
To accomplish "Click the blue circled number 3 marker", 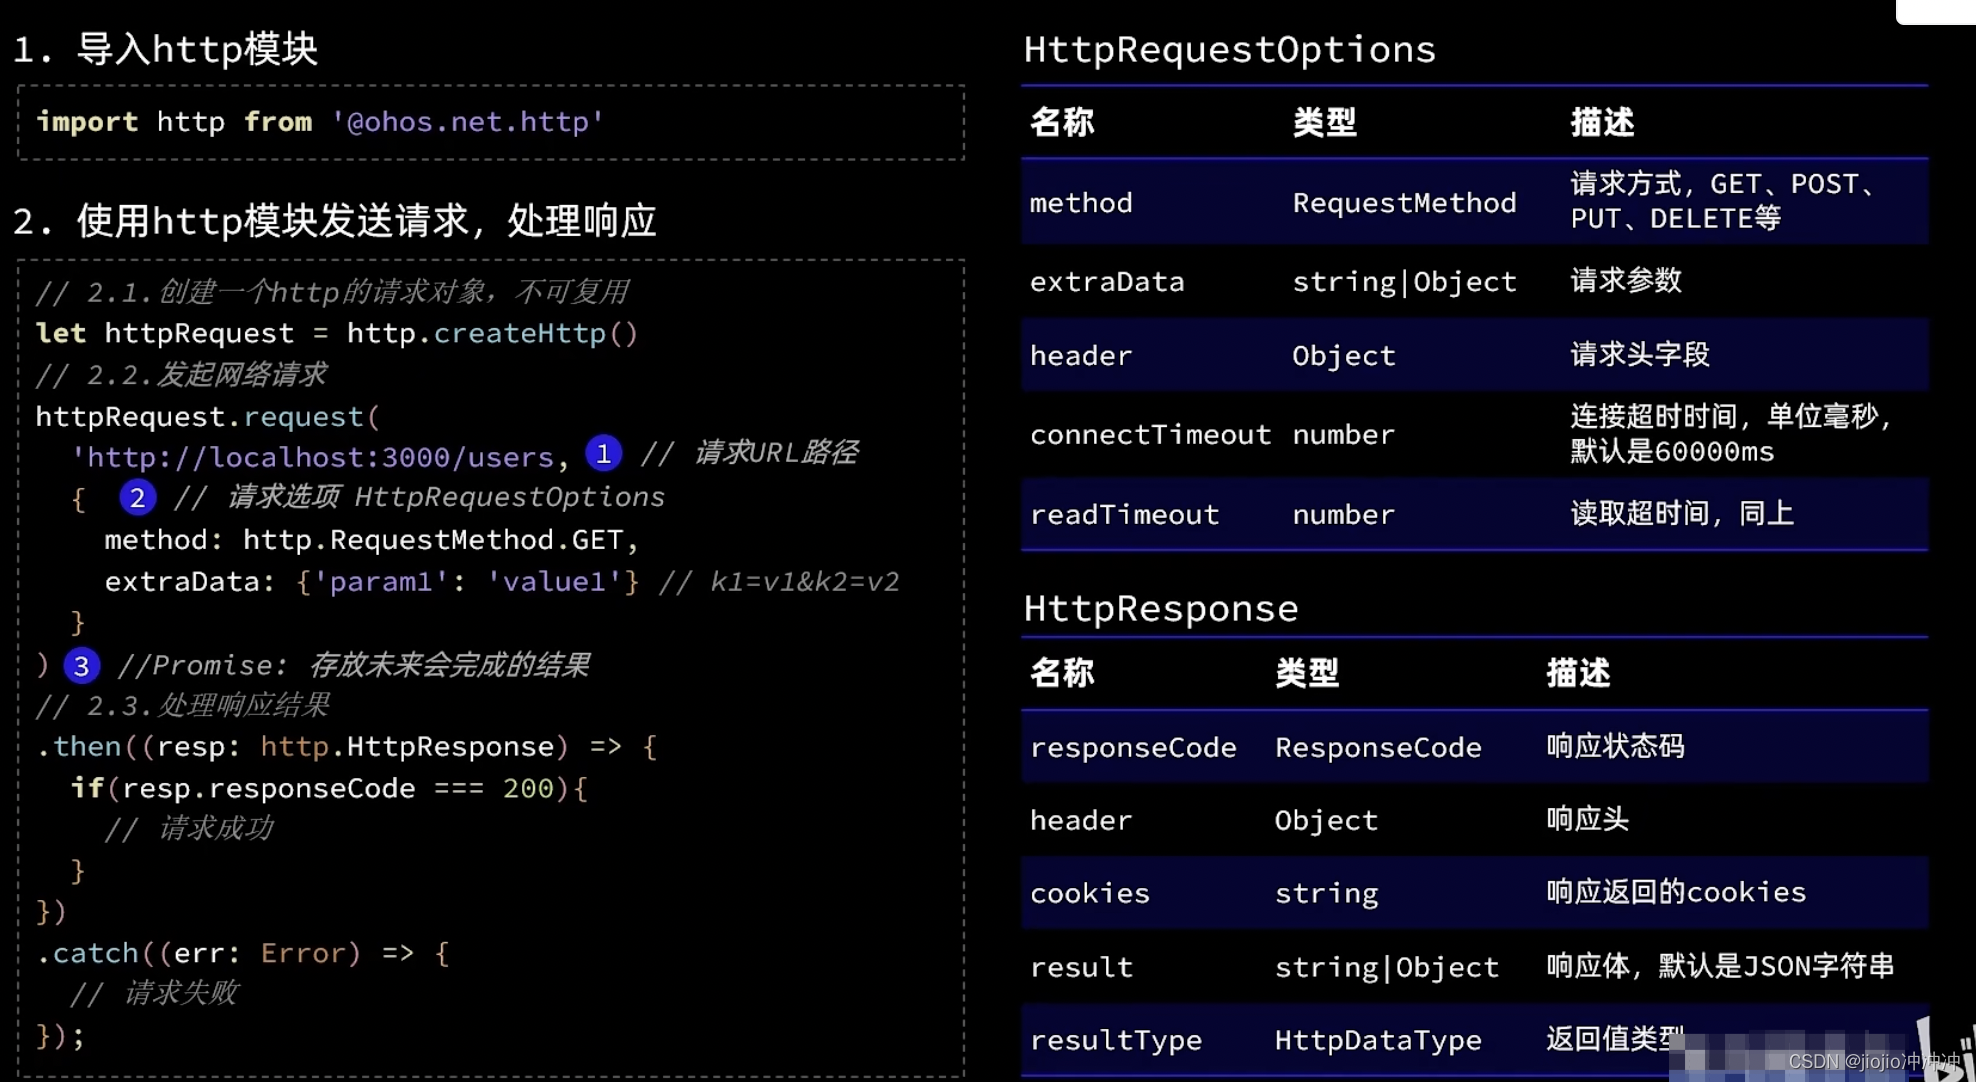I will click(x=81, y=666).
